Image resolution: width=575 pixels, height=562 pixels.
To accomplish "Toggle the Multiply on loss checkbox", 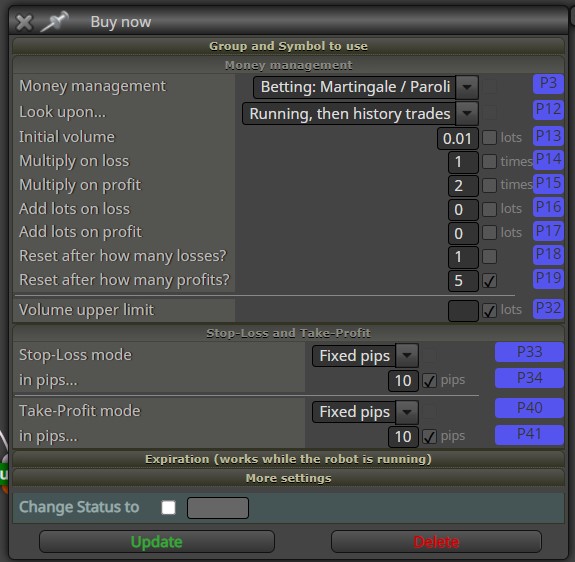I will coord(490,162).
